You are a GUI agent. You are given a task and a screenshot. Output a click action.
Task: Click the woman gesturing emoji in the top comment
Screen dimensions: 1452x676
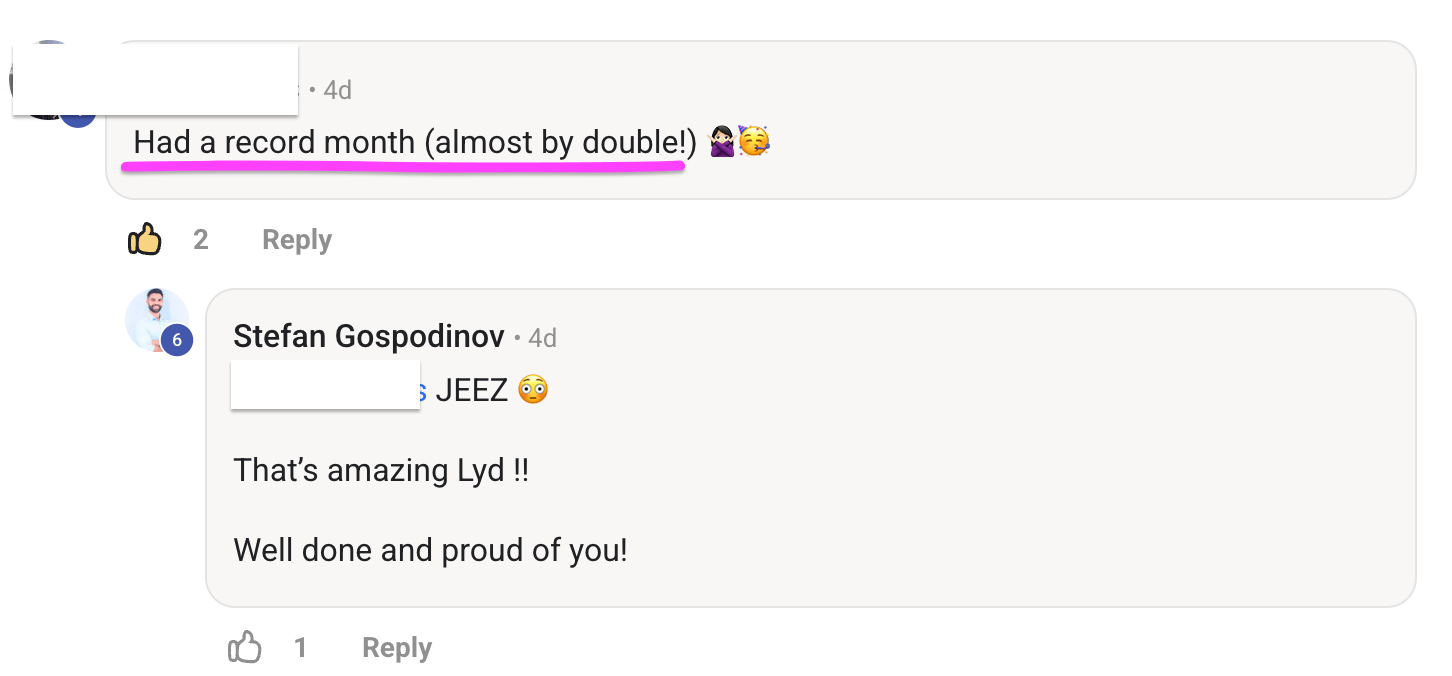(x=722, y=143)
